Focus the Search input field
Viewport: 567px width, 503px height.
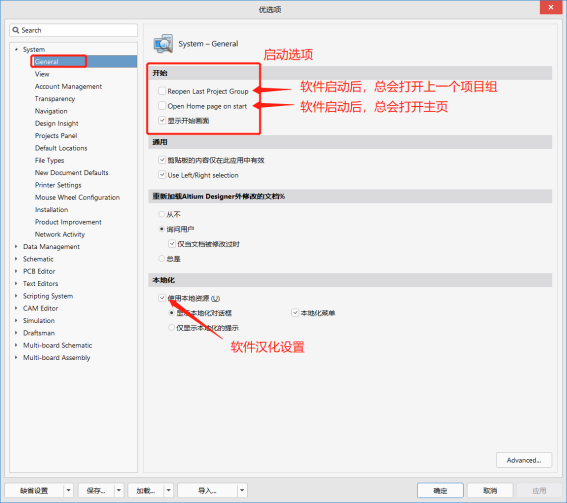(74, 30)
